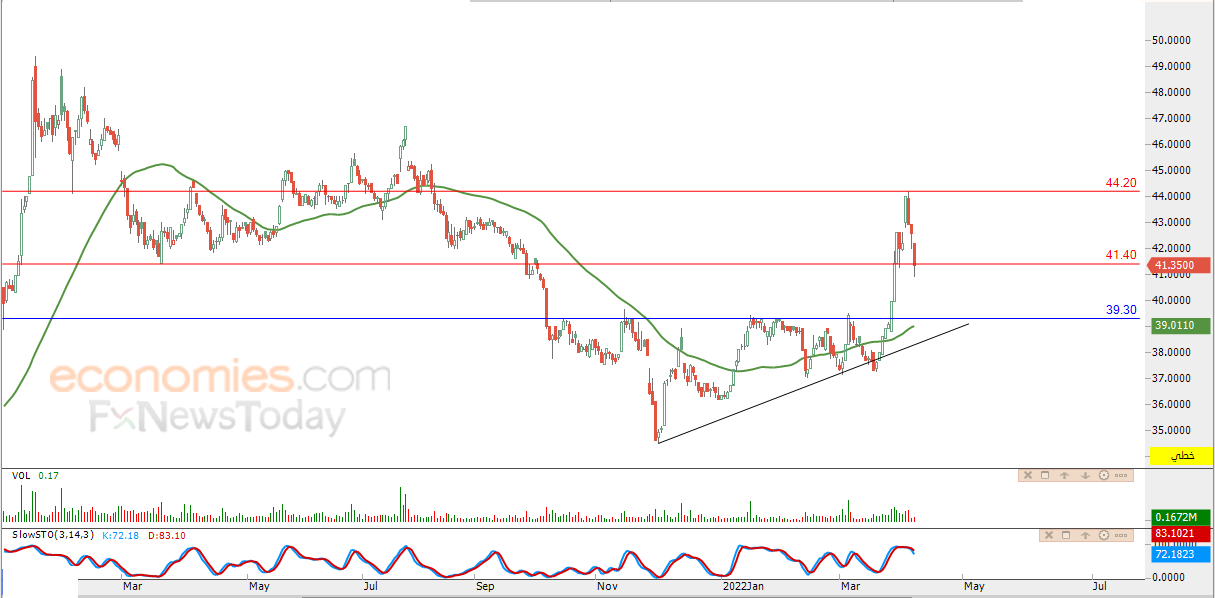Image resolution: width=1215 pixels, height=598 pixels.
Task: Select the VOL 0.17 indicator label
Action: click(35, 476)
